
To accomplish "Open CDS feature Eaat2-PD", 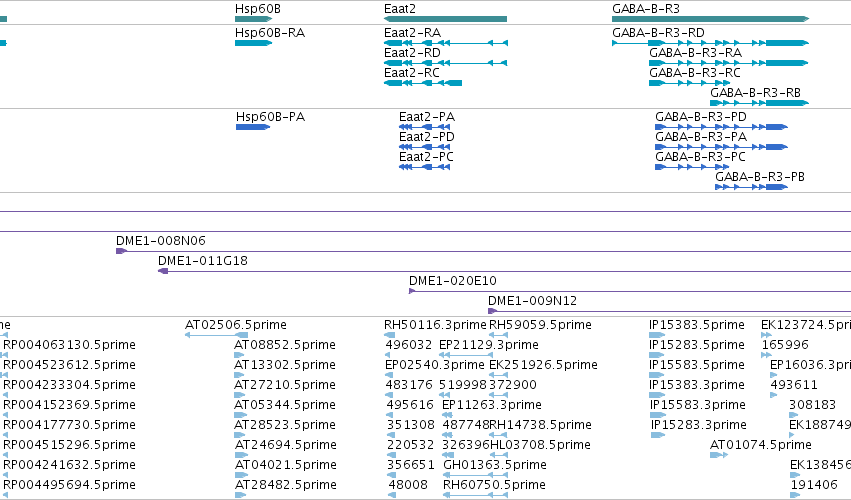I will point(427,137).
